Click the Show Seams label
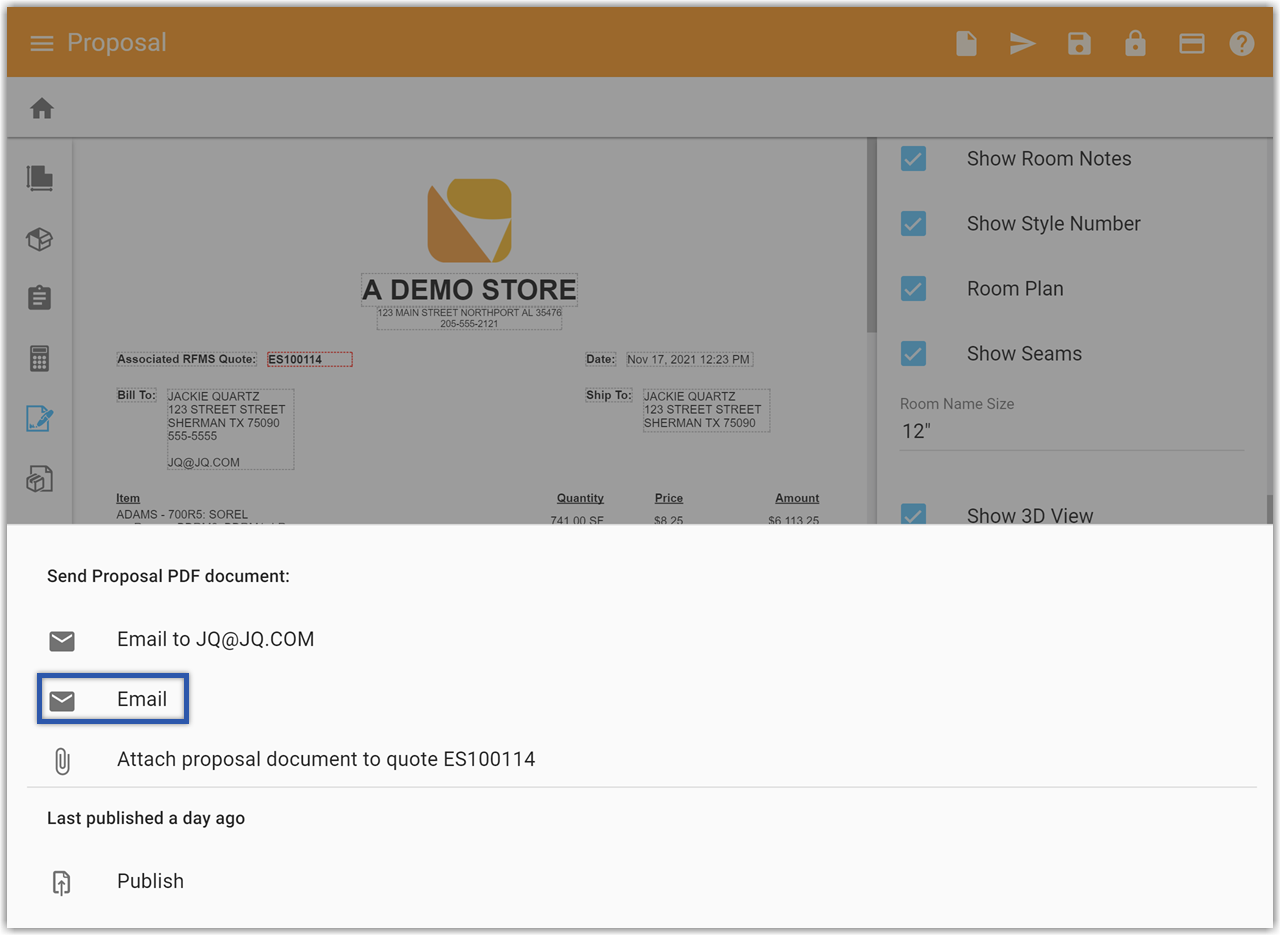This screenshot has height=936, width=1281. click(x=1024, y=354)
